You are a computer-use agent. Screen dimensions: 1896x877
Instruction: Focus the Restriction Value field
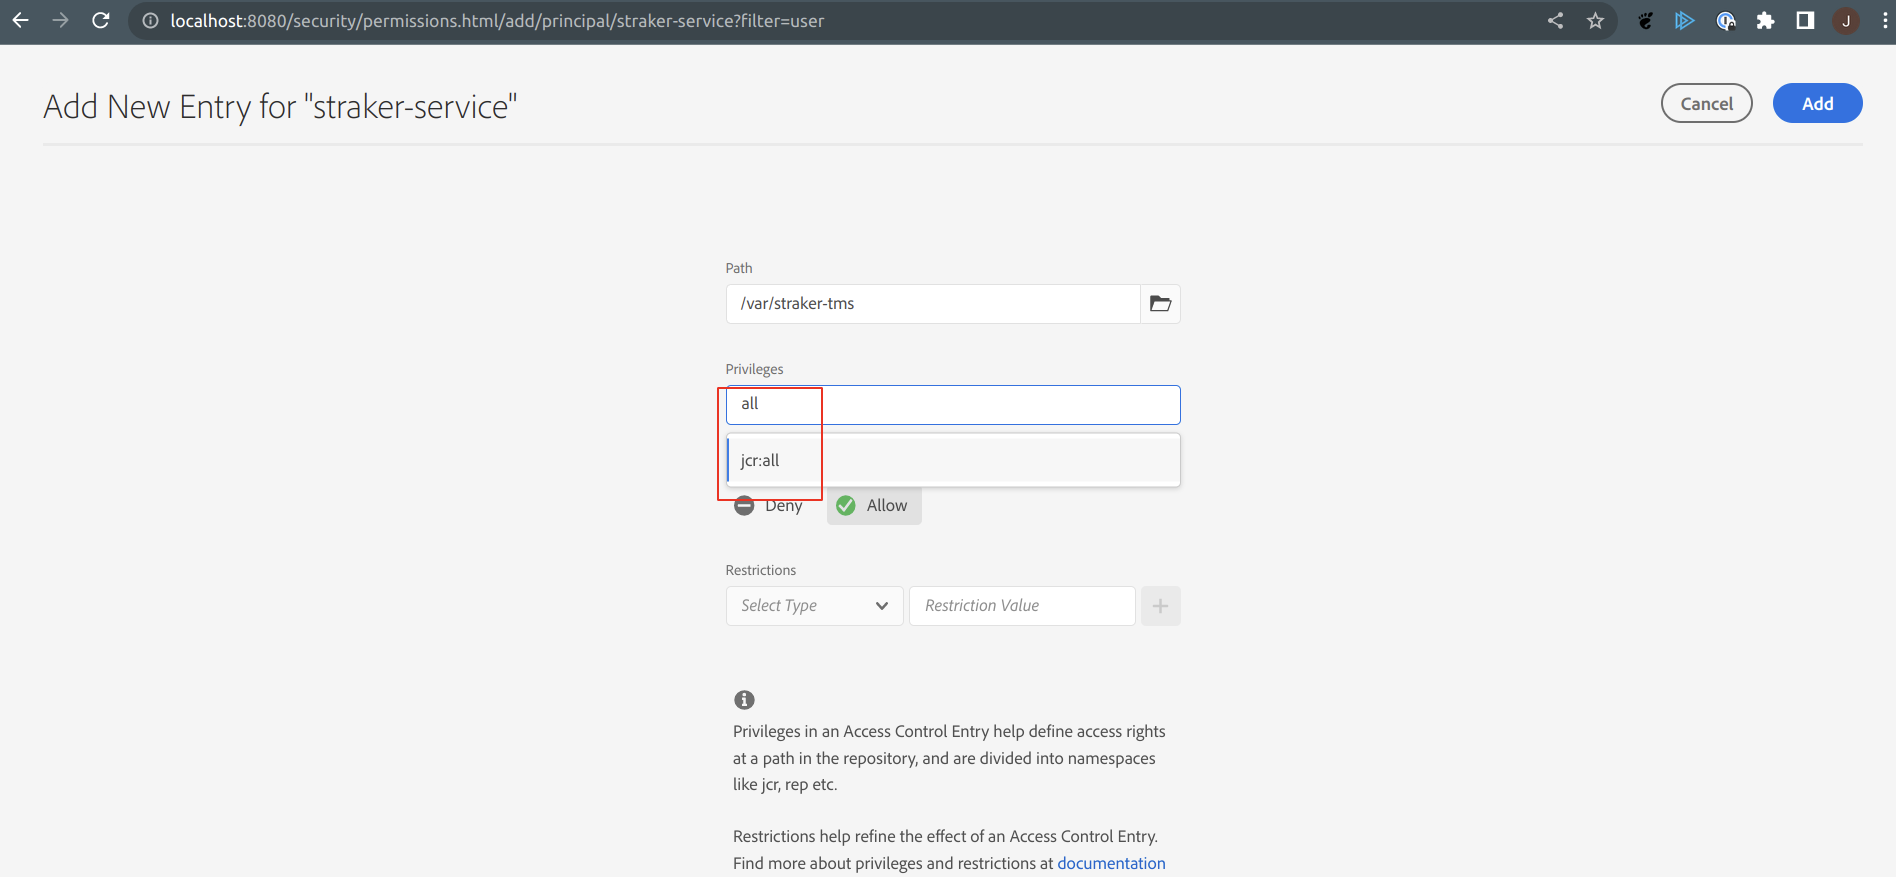[1022, 606]
